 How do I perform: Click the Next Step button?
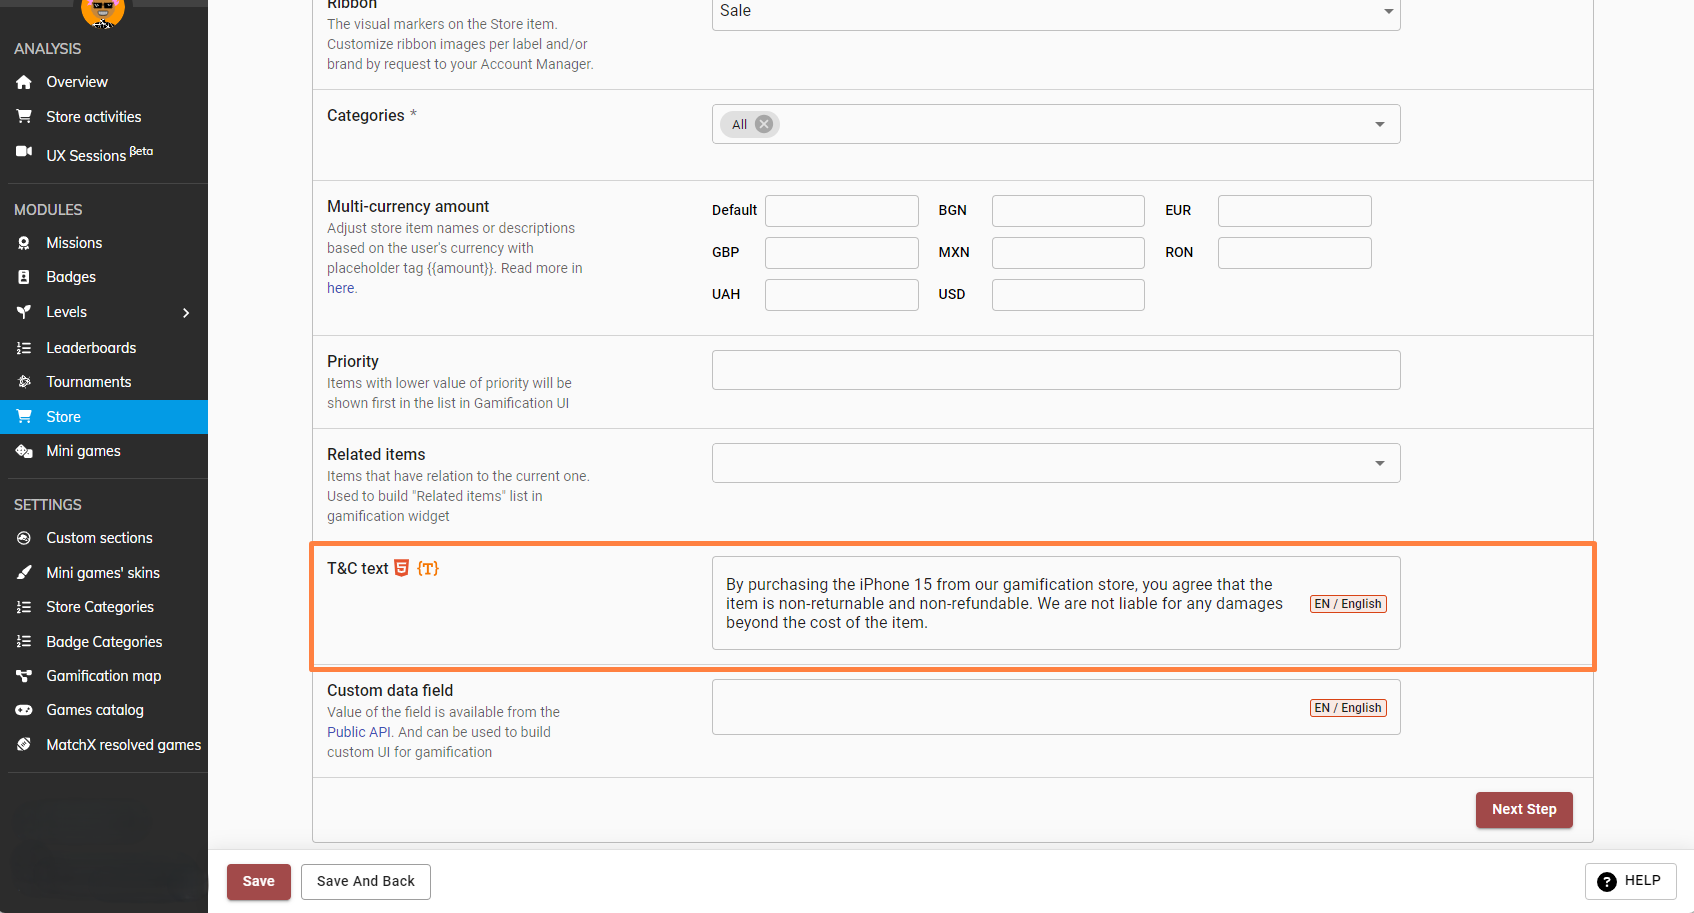tap(1523, 809)
